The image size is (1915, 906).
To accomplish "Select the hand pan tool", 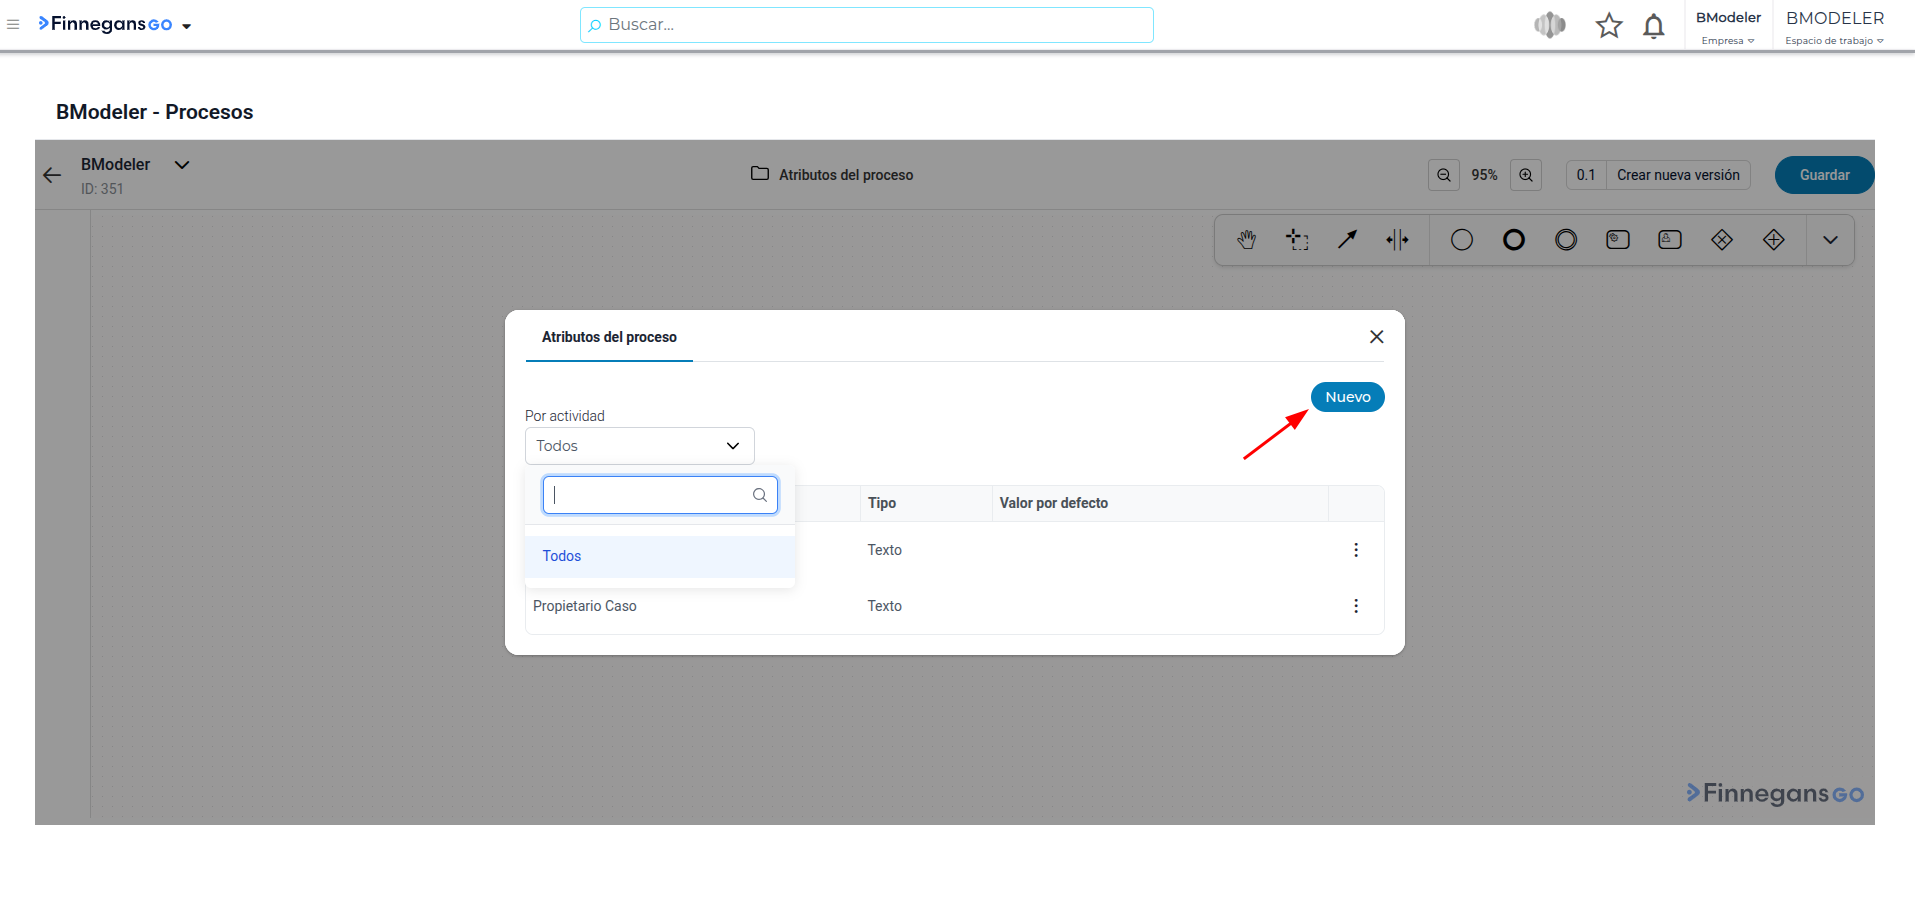I will point(1246,240).
